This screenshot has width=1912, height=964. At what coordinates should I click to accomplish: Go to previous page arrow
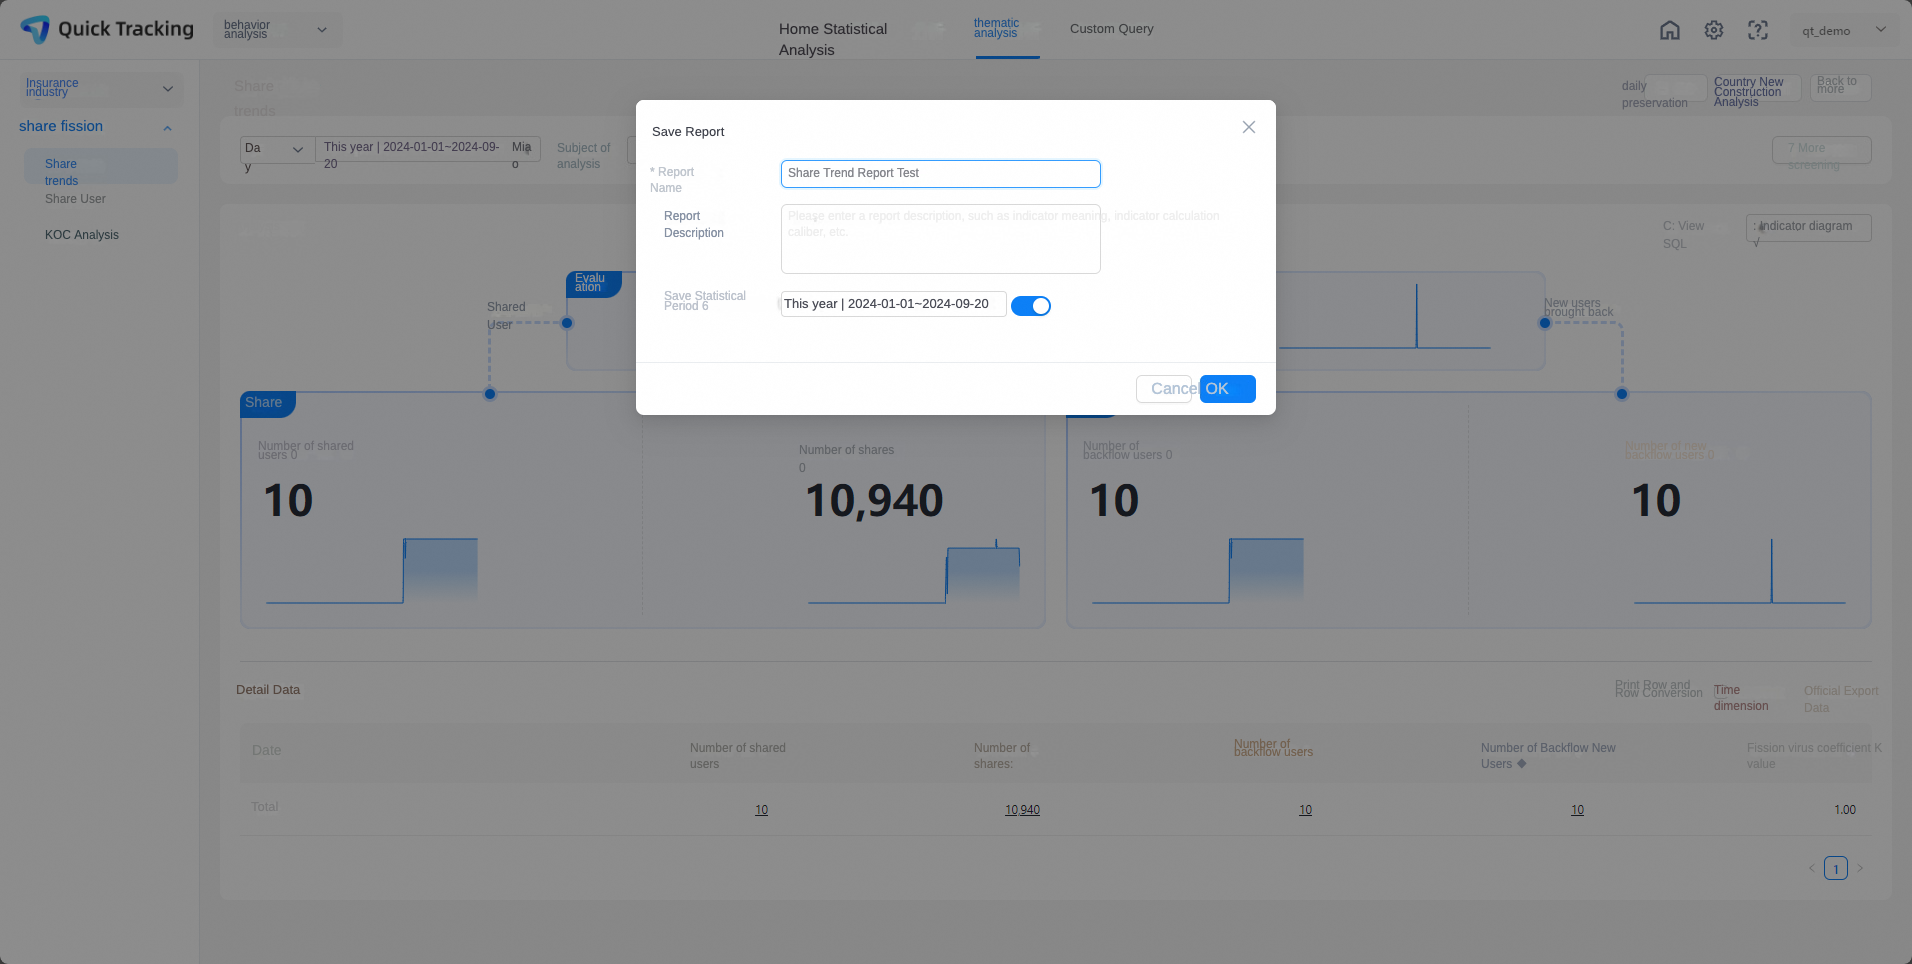pyautogui.click(x=1811, y=868)
